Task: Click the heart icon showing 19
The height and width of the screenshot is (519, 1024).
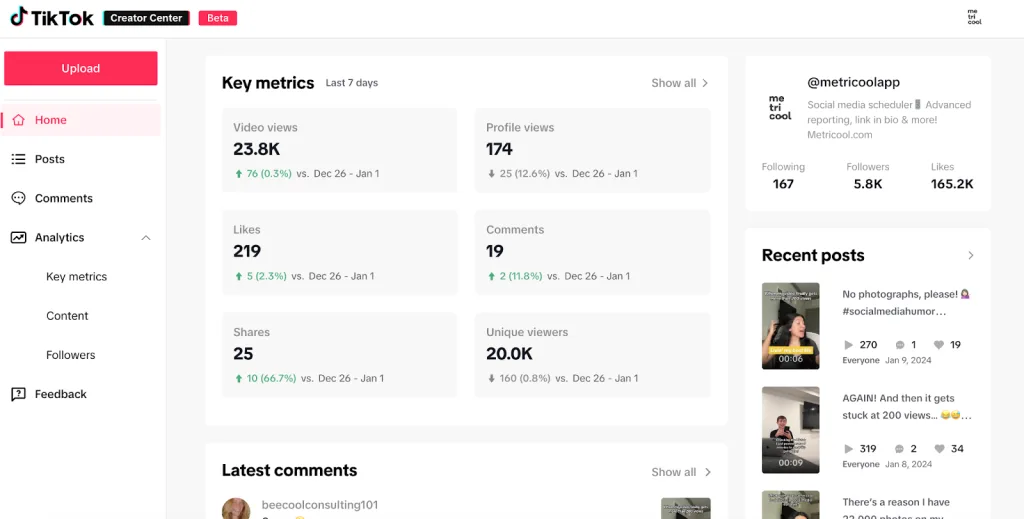Action: [939, 345]
